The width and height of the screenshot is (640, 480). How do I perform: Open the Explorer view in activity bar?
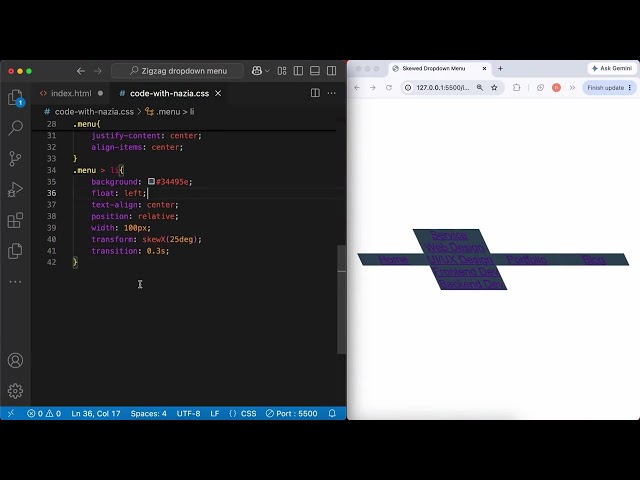point(16,98)
